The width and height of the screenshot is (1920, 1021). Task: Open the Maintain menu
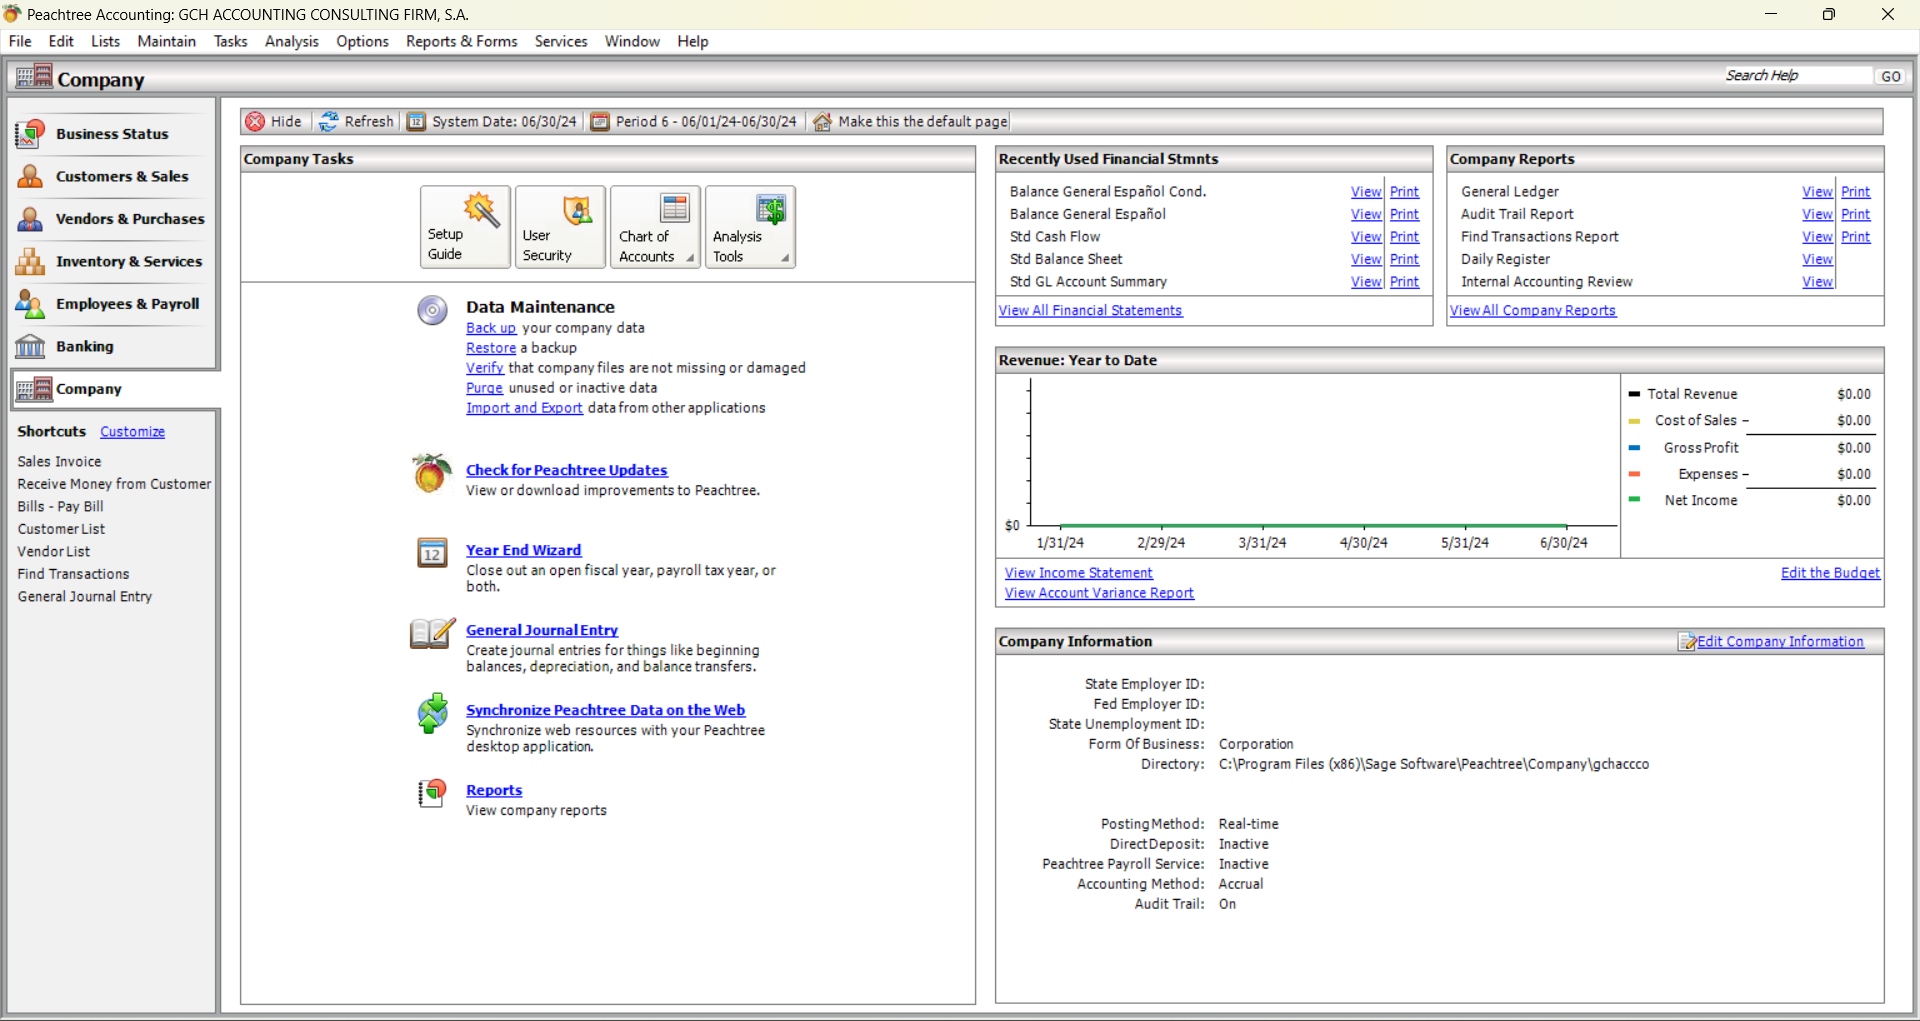click(166, 41)
